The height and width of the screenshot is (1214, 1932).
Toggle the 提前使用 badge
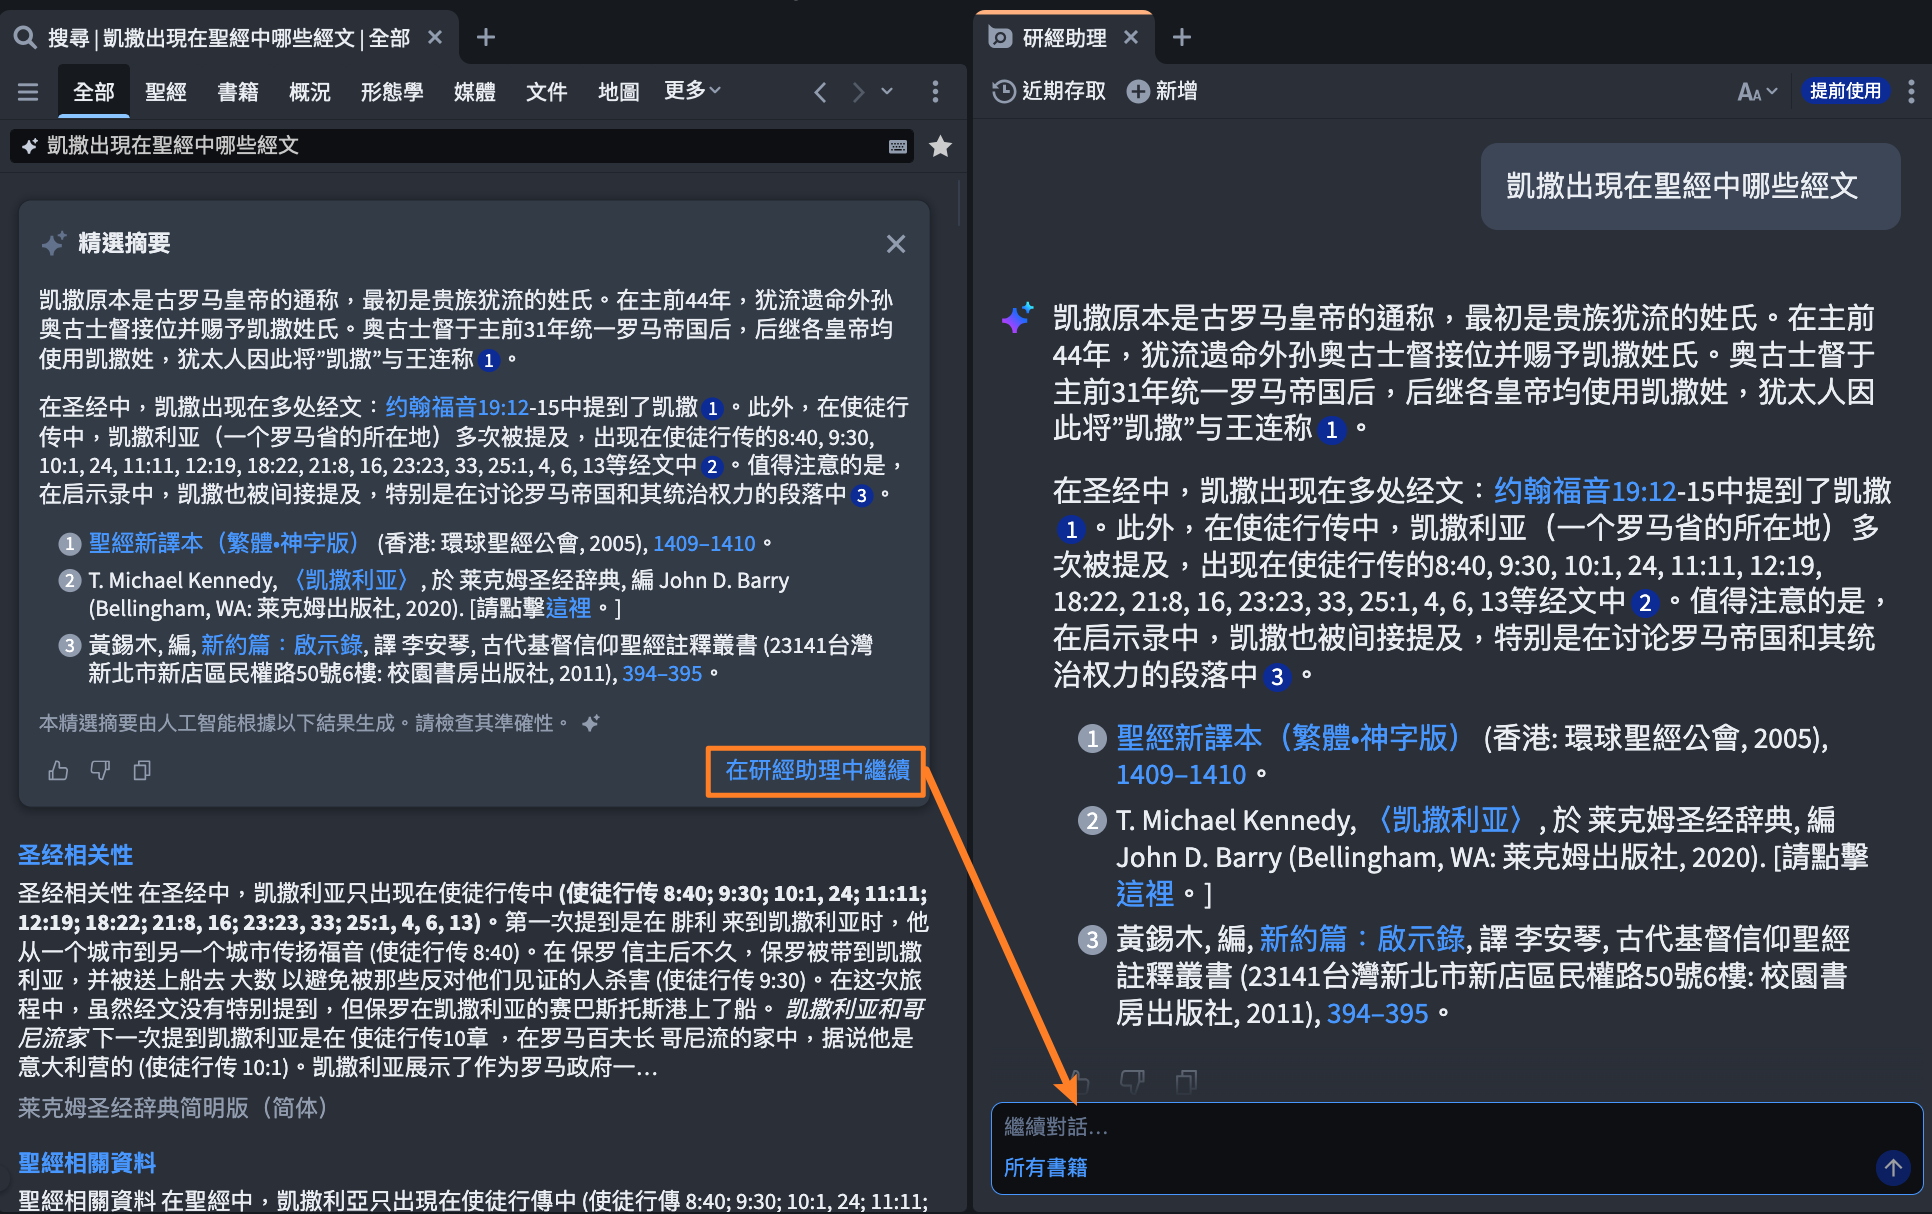(1845, 91)
